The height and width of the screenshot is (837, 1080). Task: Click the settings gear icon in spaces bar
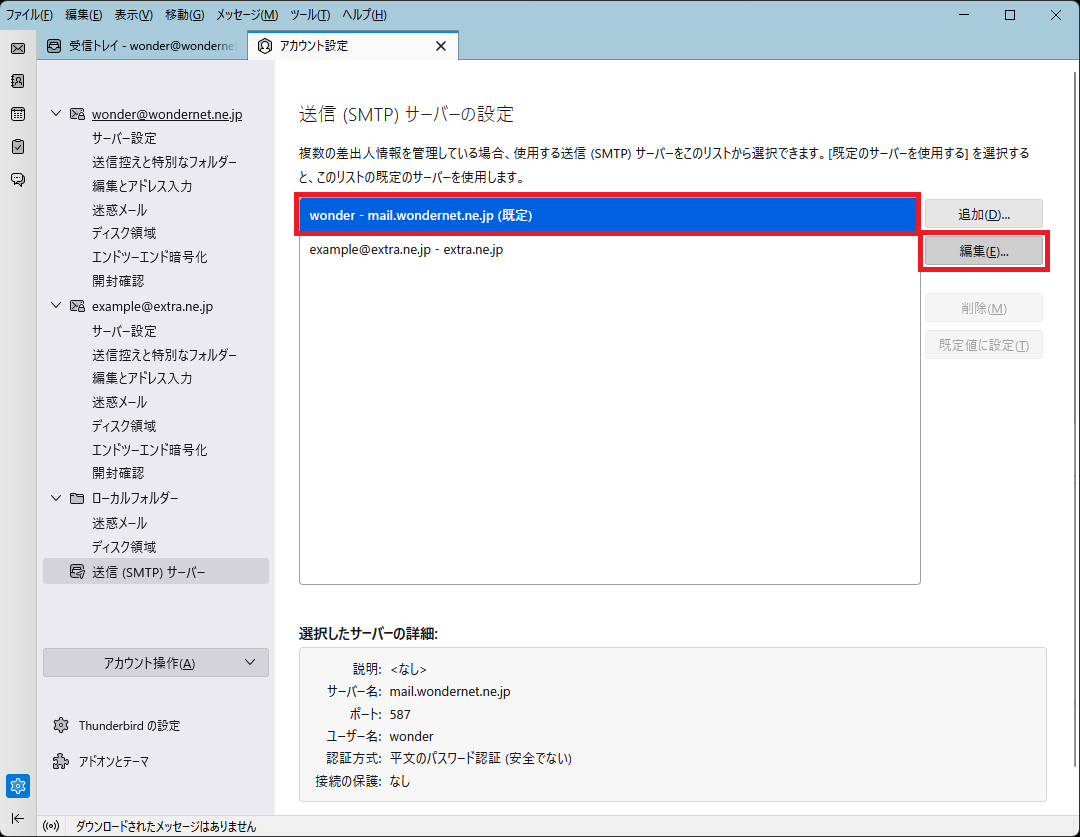pyautogui.click(x=18, y=785)
